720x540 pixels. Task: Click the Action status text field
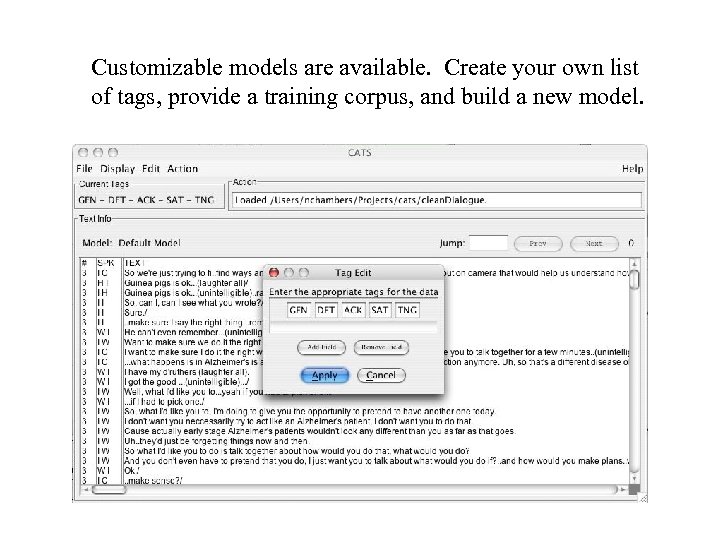point(436,200)
